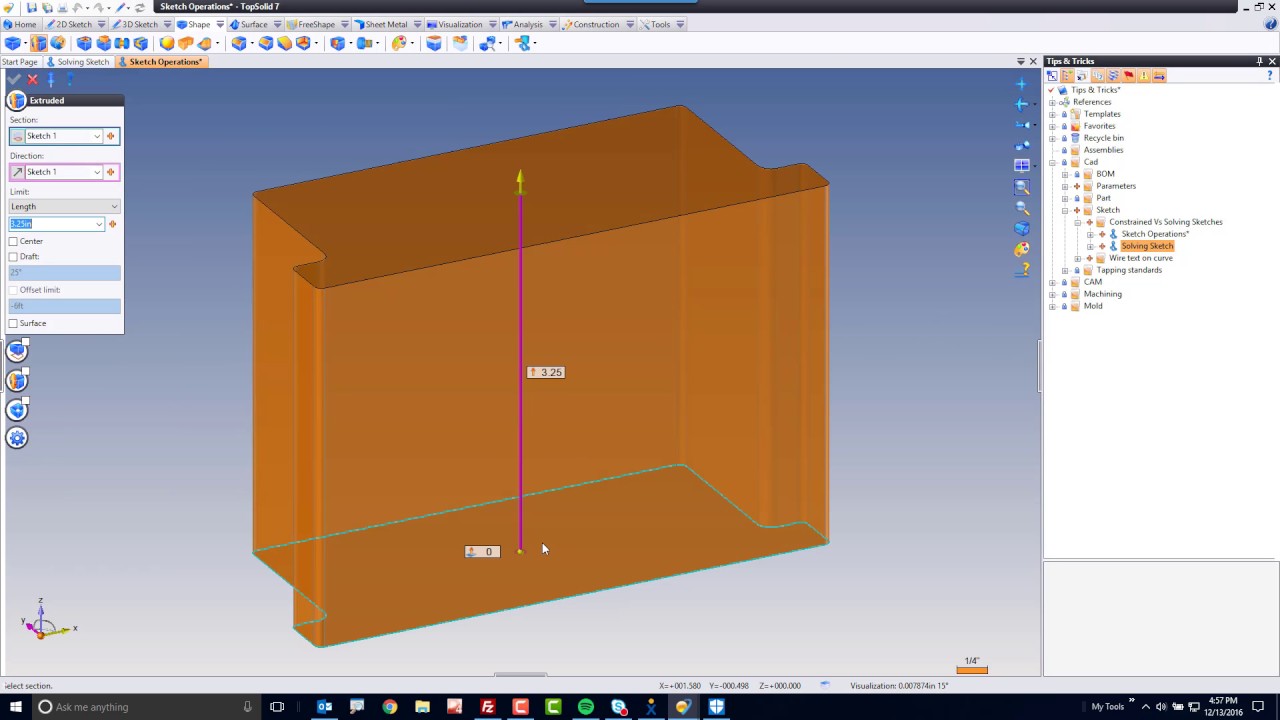Open the Home ribbon tab
This screenshot has width=1280, height=720.
(x=19, y=24)
